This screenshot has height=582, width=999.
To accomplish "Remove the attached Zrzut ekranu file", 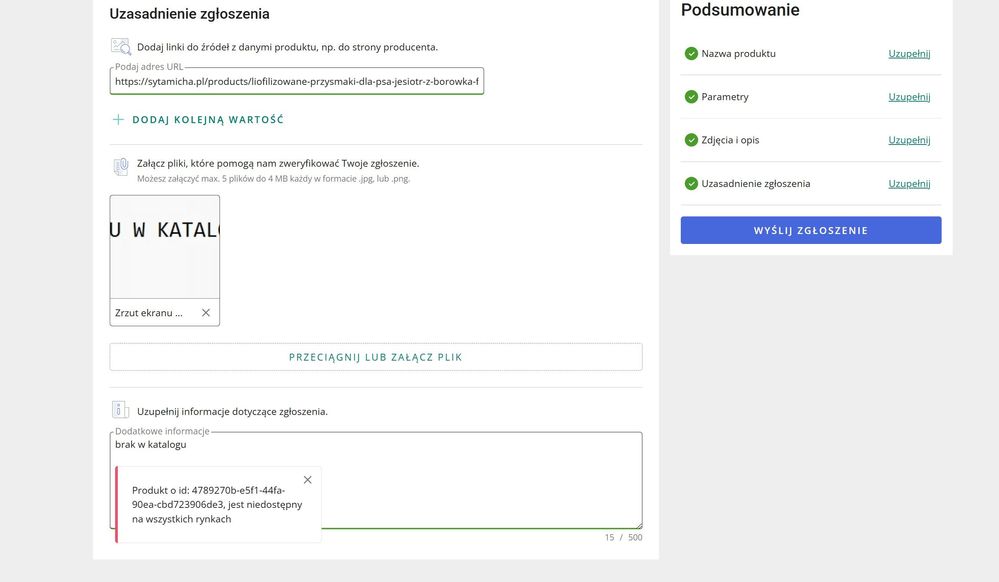I will point(206,313).
